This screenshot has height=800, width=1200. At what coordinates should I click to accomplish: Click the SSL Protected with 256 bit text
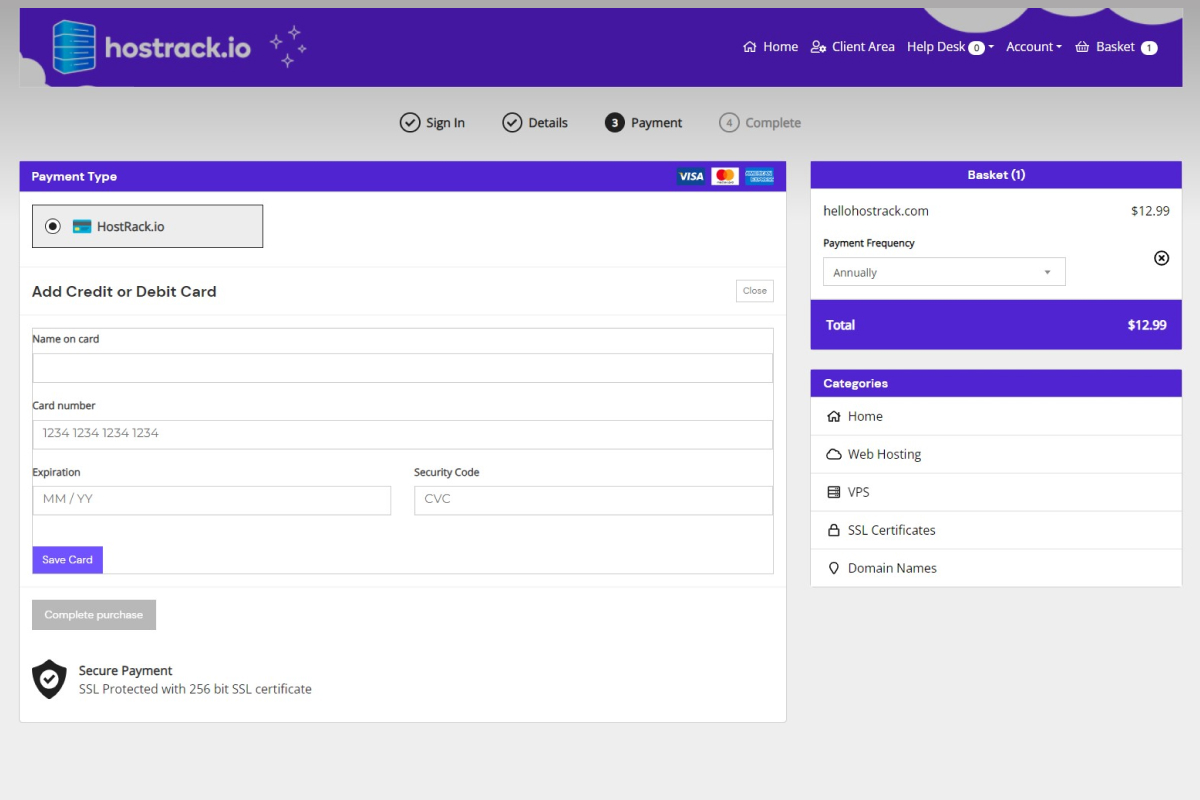195,689
